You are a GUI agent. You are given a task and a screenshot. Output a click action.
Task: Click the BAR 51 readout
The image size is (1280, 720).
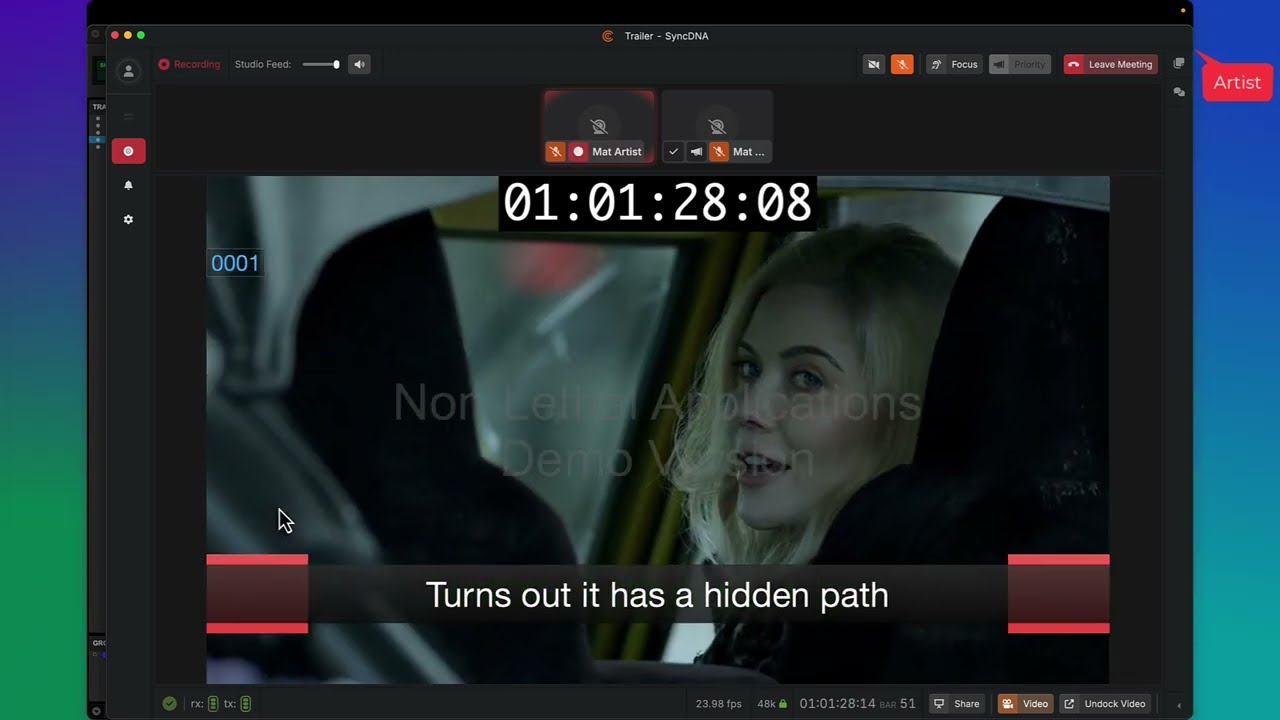tap(898, 704)
